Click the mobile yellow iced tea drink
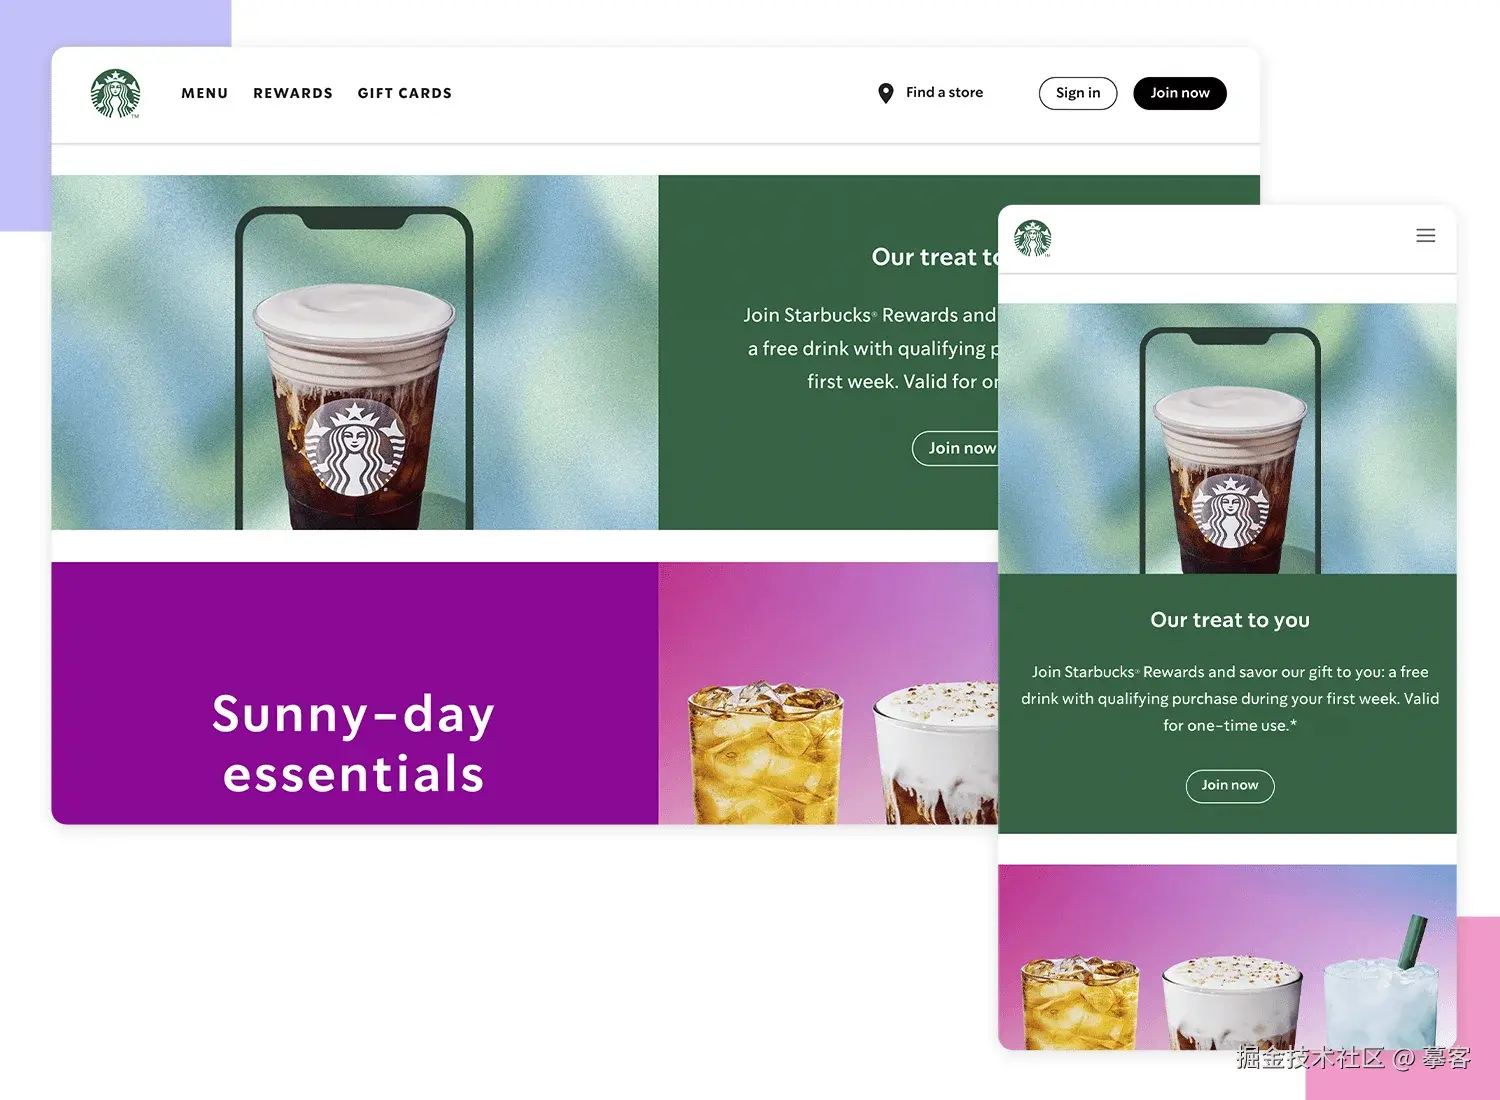 (1080, 1003)
